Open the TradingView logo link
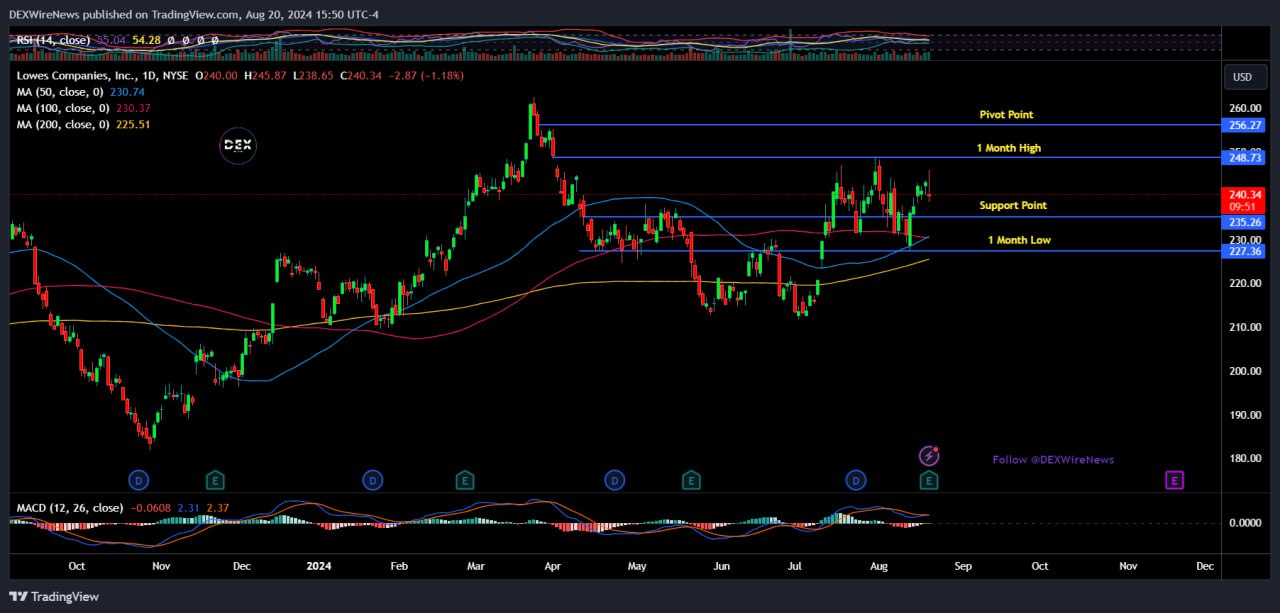The height and width of the screenshot is (613, 1280). pyautogui.click(x=55, y=597)
